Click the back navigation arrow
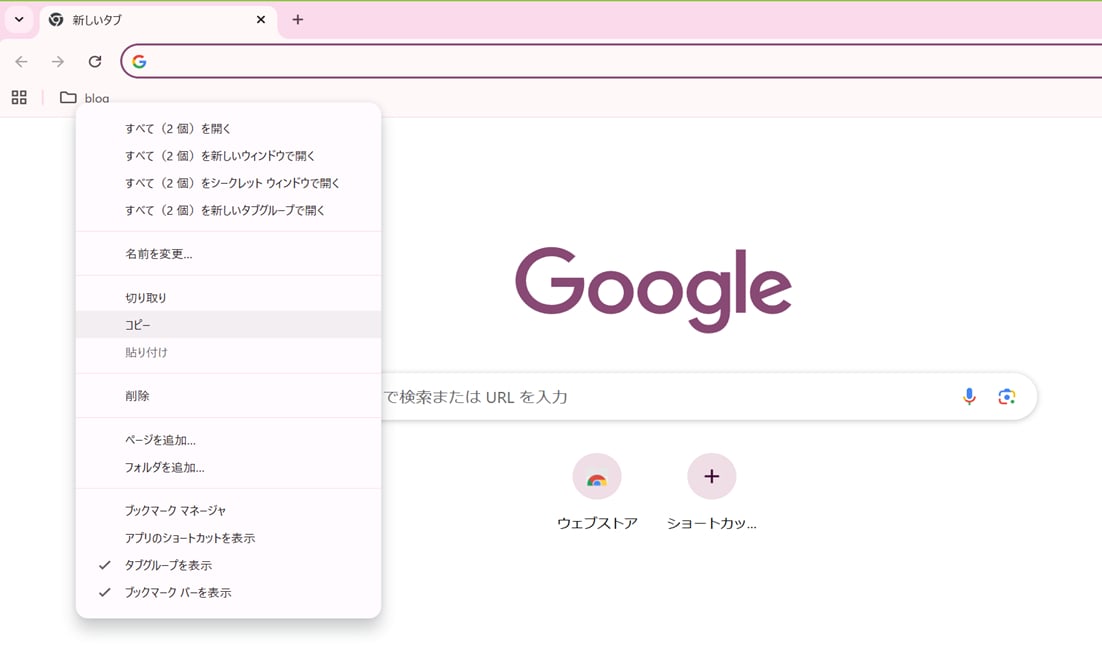The width and height of the screenshot is (1102, 645). (x=22, y=62)
